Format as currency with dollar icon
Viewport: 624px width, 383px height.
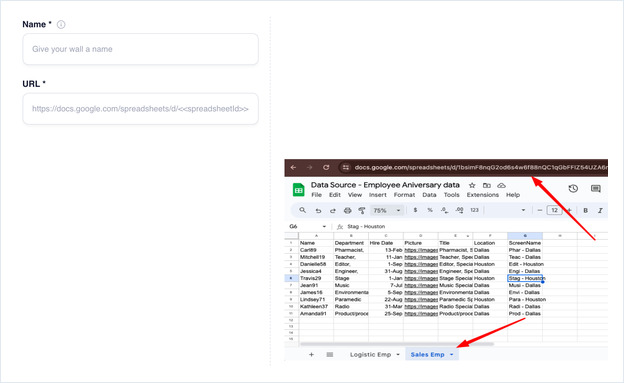point(415,210)
